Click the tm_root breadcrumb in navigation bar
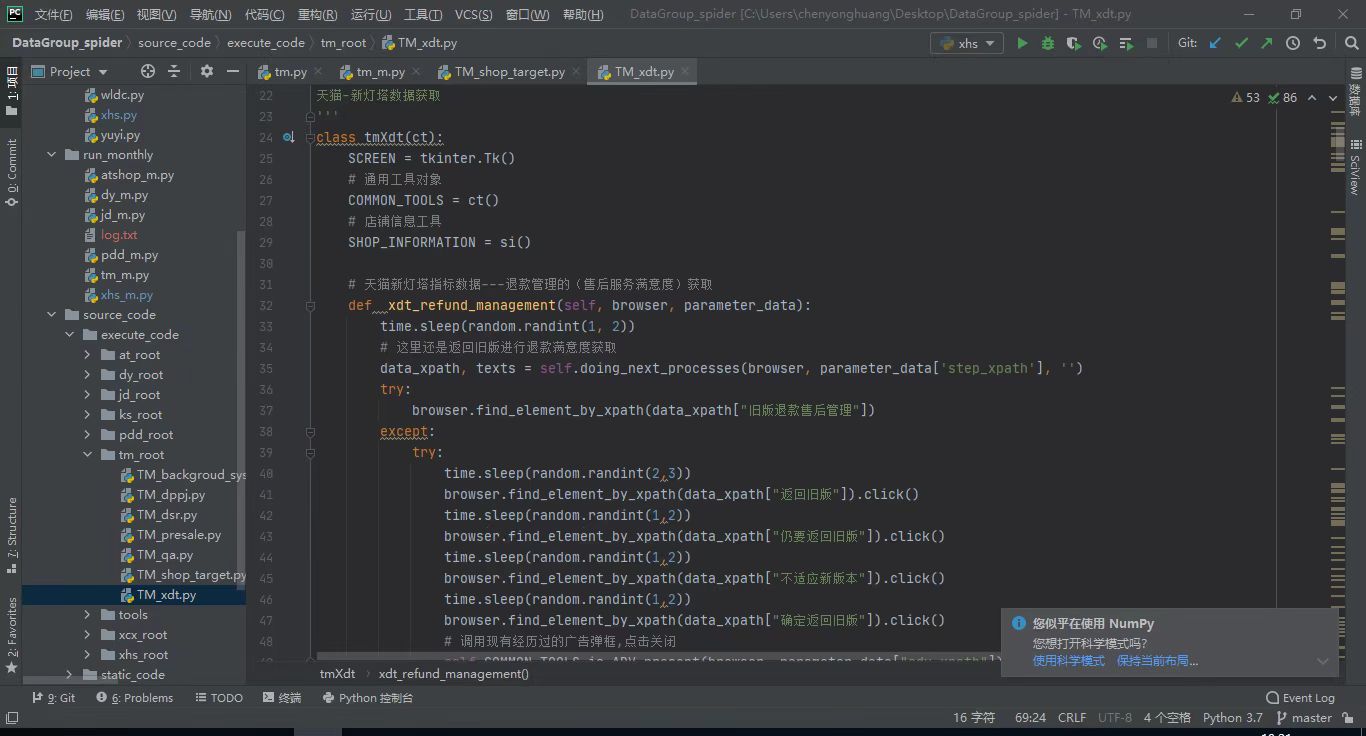This screenshot has height=736, width=1366. pos(343,43)
